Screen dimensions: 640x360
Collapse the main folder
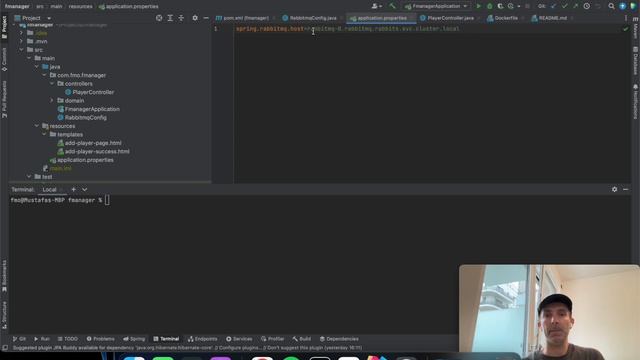click(29, 58)
